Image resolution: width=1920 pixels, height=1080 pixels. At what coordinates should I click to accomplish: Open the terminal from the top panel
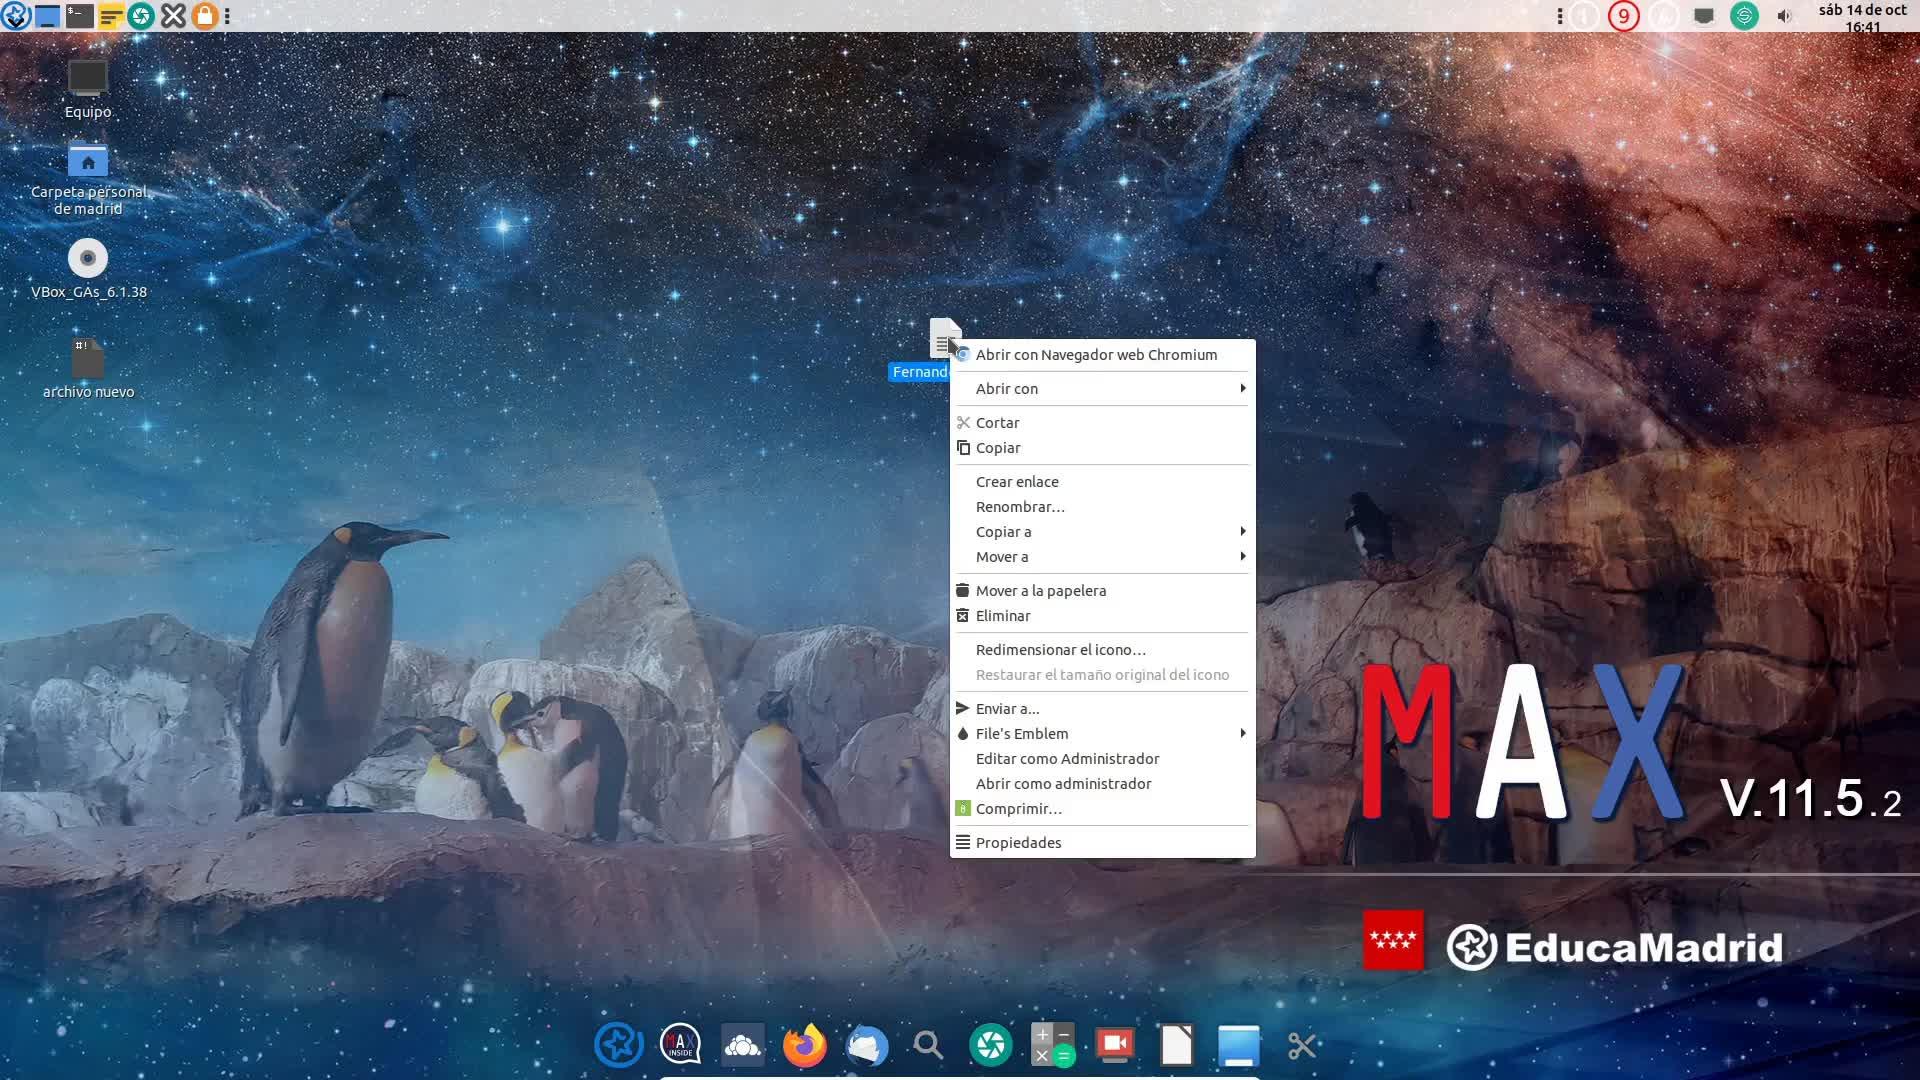pyautogui.click(x=79, y=15)
